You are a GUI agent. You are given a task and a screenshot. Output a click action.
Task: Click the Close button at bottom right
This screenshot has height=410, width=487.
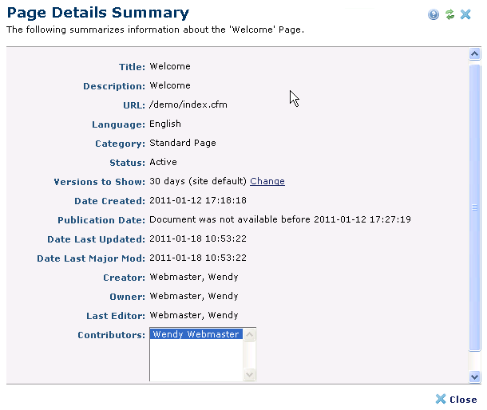[x=456, y=399]
